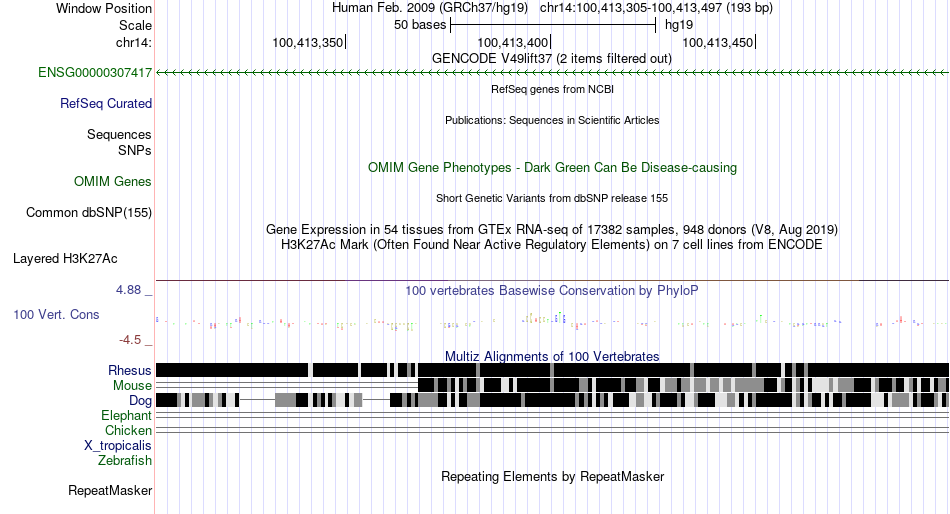Click the Human Feb. 2009 (GRCh37/hg19) assembly text
This screenshot has height=514, width=950.
click(430, 8)
